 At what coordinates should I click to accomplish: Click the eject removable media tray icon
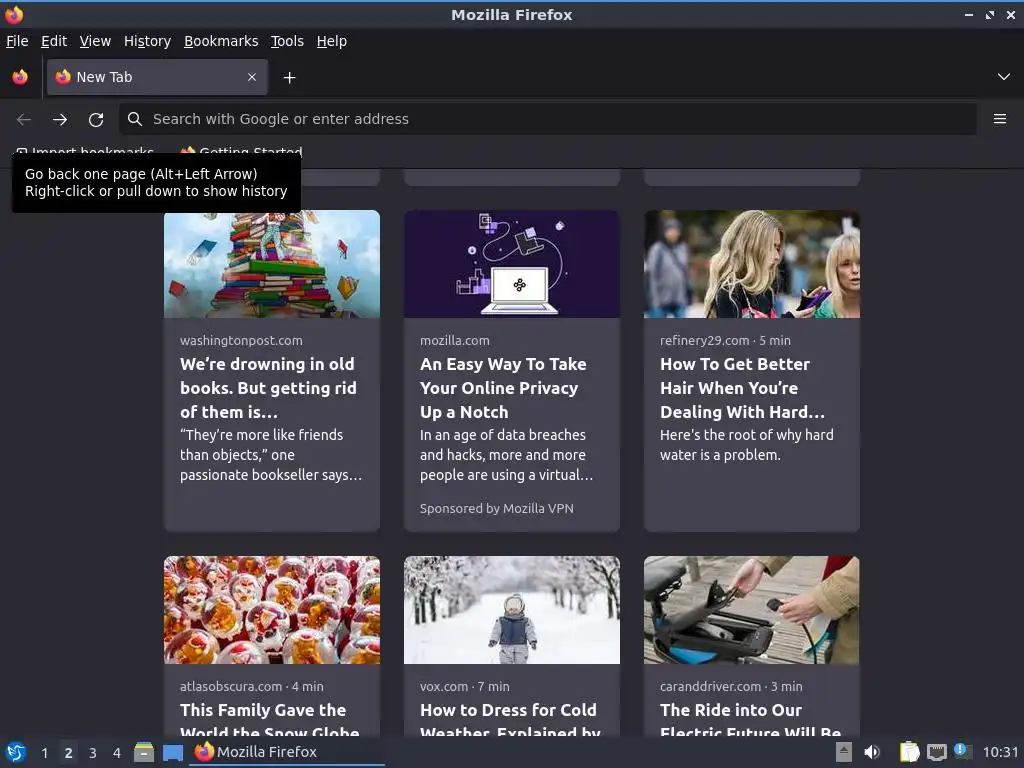coord(844,752)
